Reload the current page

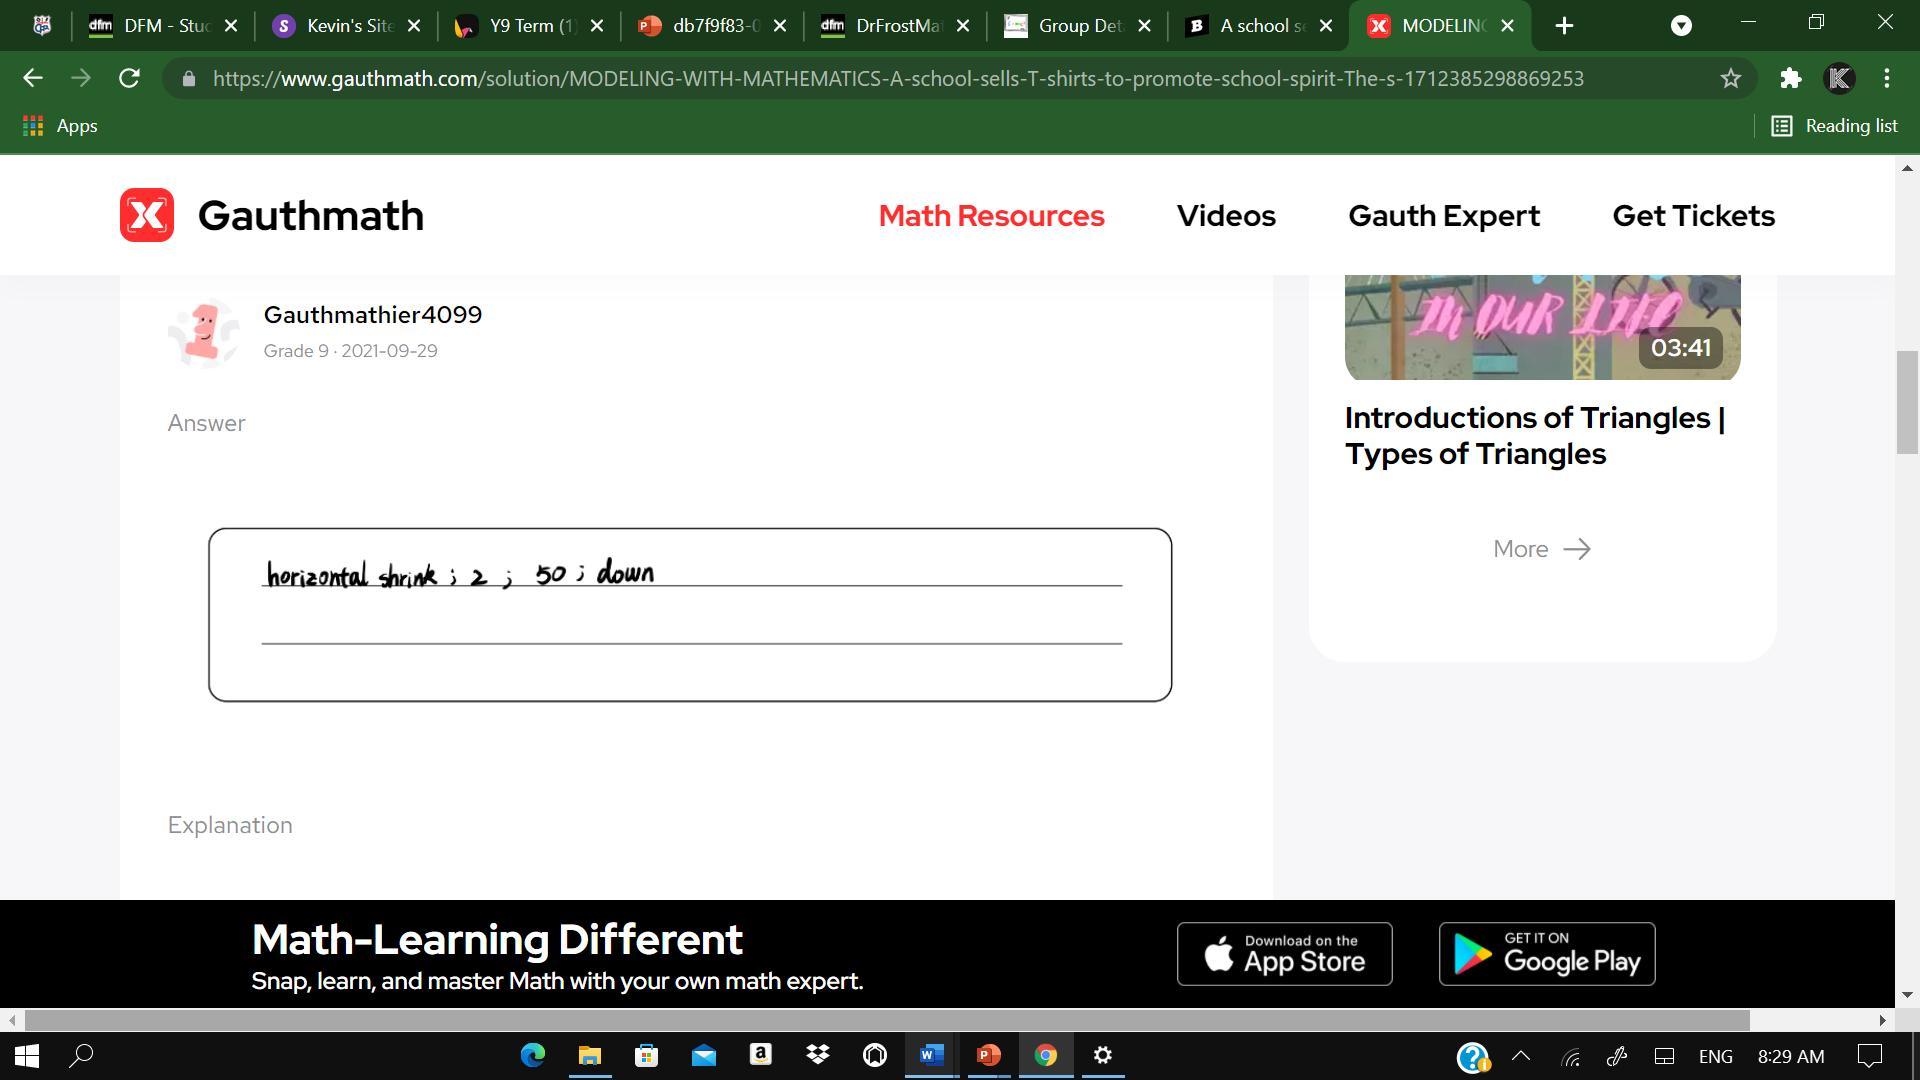(x=129, y=78)
